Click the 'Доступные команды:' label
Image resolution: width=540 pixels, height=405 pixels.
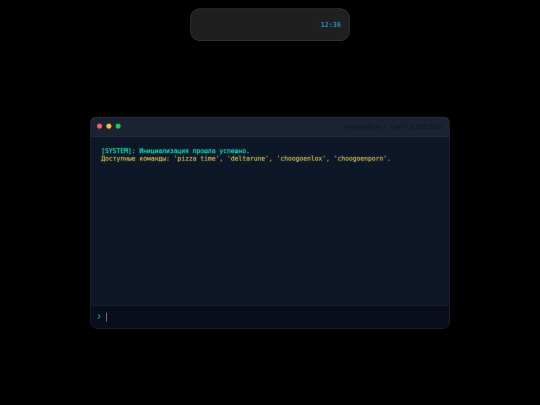coord(135,159)
